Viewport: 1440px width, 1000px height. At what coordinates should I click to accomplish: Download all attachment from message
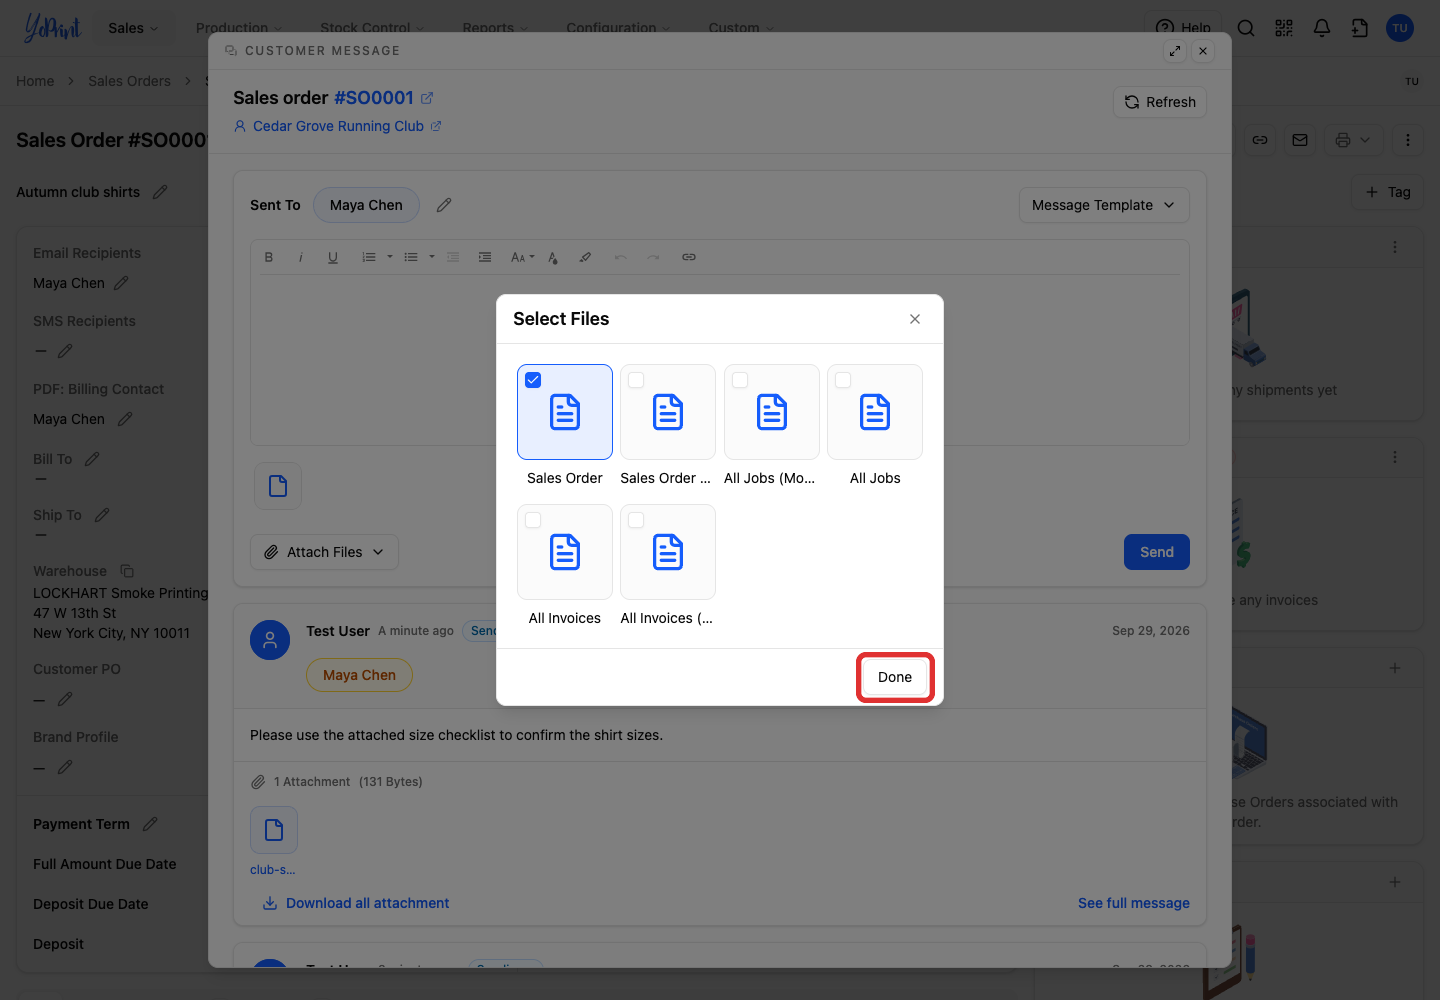point(356,903)
